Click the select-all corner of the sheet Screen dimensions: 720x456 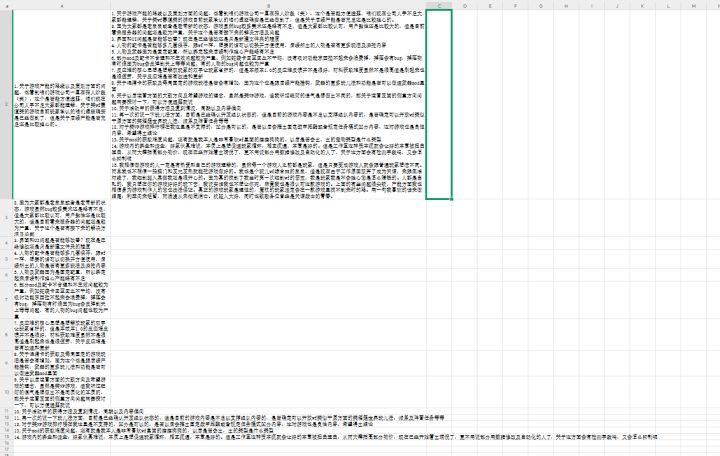click(6, 6)
